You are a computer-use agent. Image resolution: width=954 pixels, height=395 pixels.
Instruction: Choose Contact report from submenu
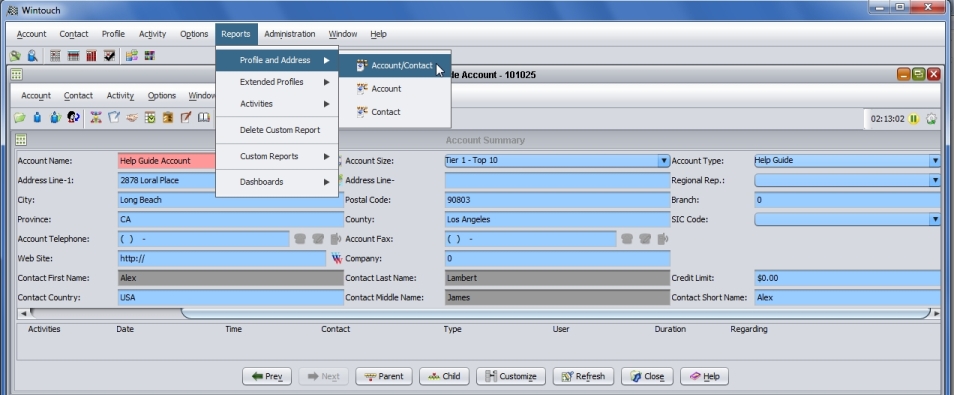394,112
